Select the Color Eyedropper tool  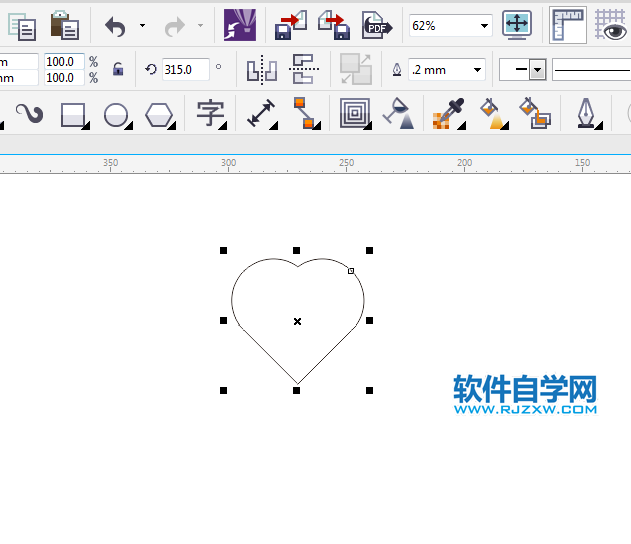[449, 114]
